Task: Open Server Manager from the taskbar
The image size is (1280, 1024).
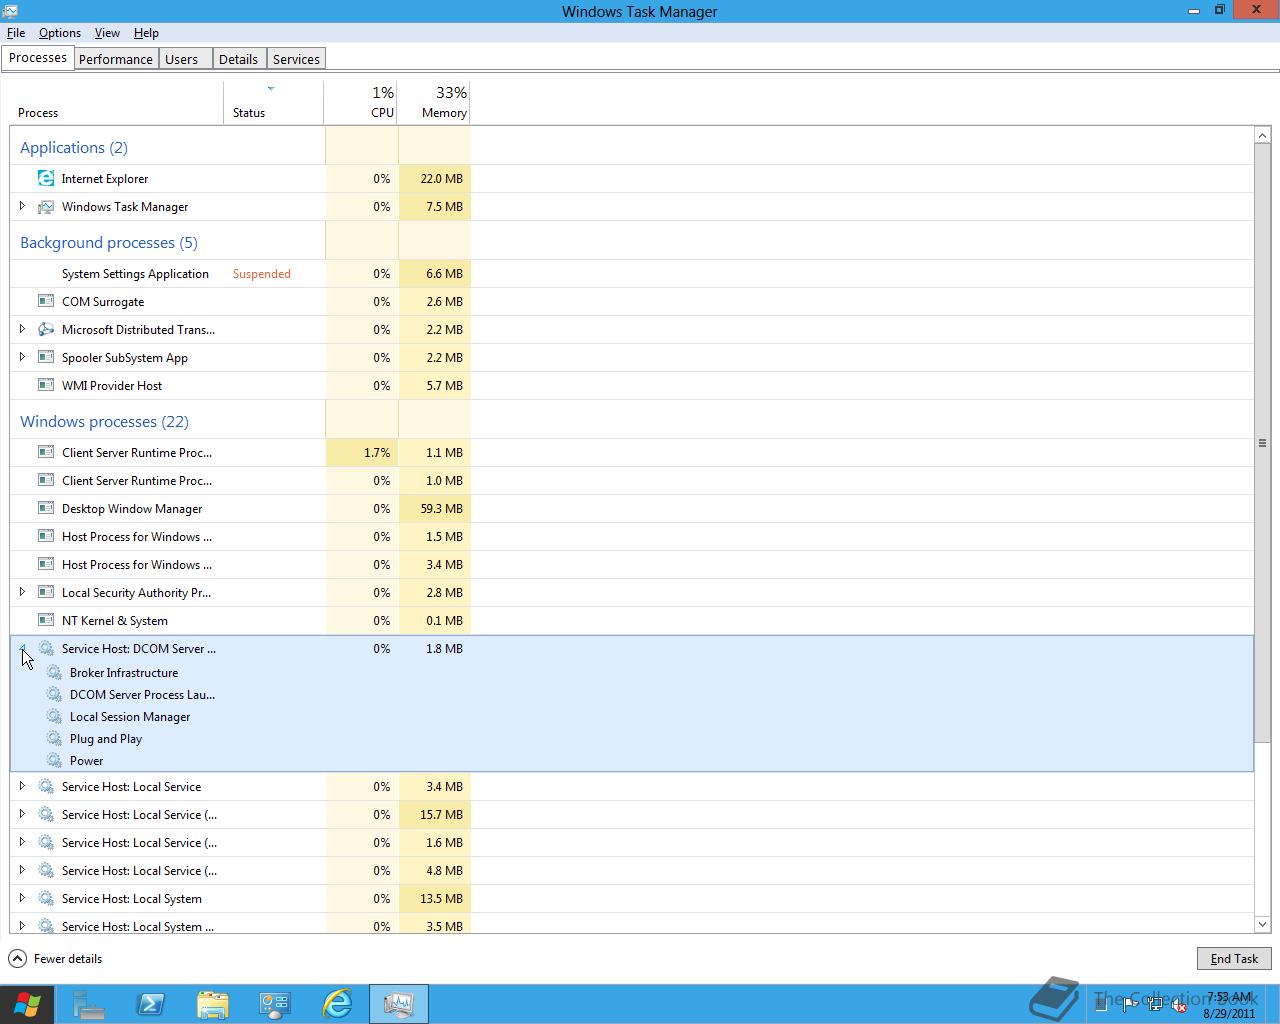Action: (x=89, y=1004)
